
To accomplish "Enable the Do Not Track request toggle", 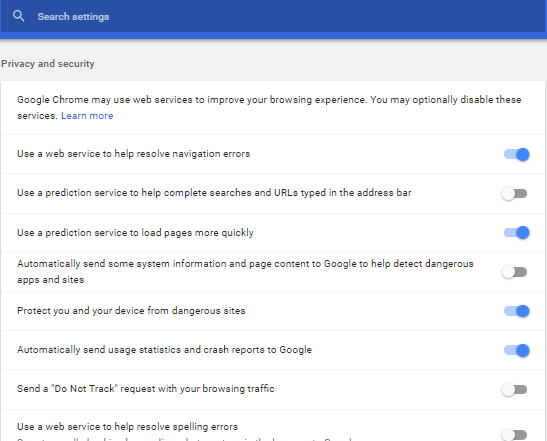I will click(x=514, y=389).
